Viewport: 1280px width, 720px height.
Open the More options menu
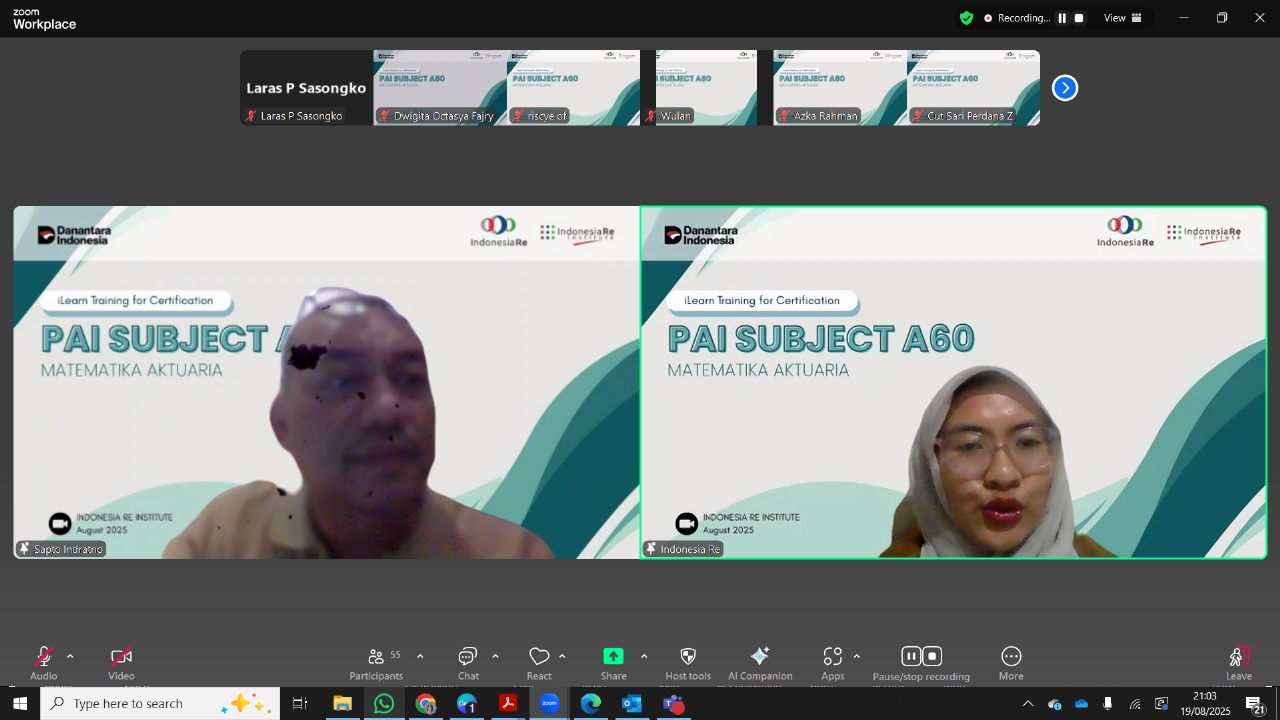click(x=1011, y=662)
